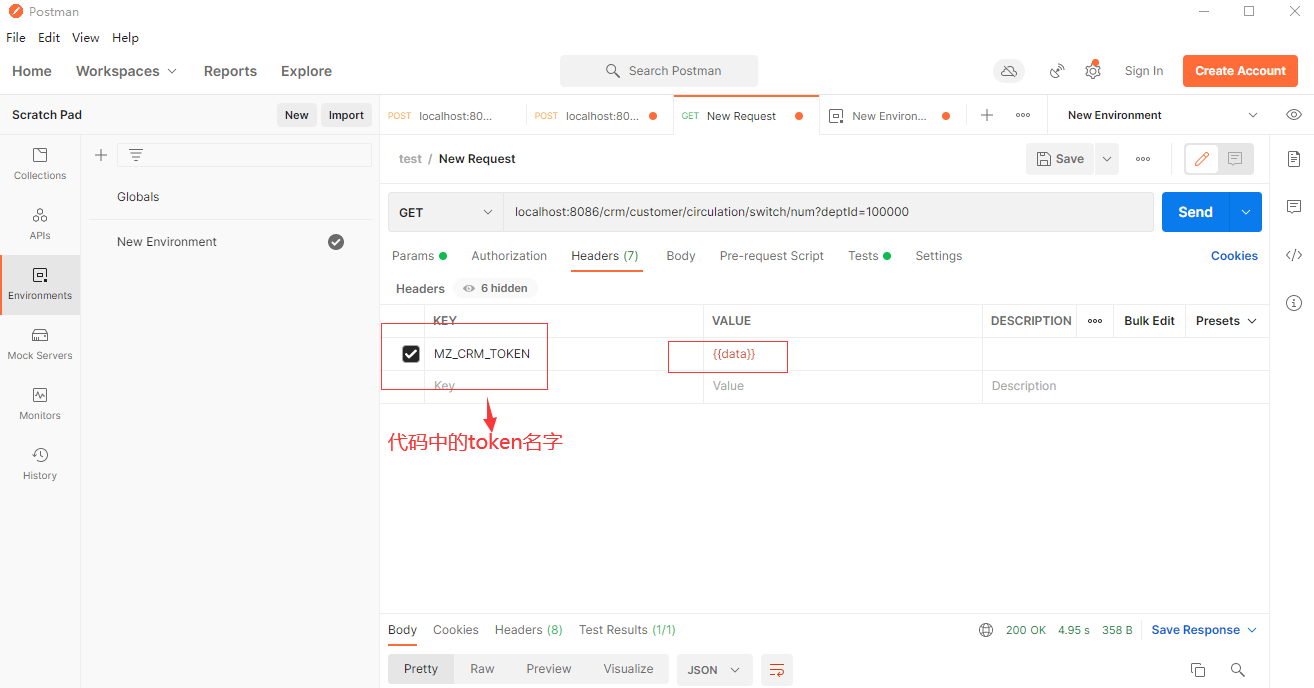The height and width of the screenshot is (688, 1314).
Task: Select the Raw response view
Action: point(482,669)
